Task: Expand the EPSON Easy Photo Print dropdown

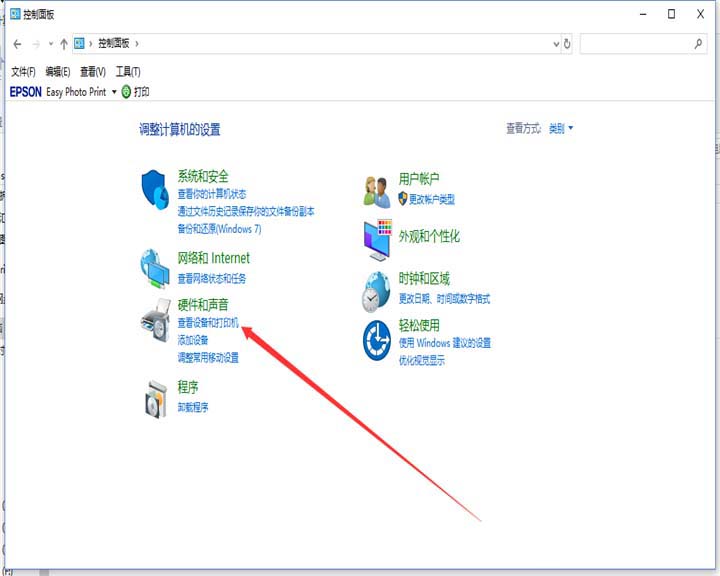Action: tap(114, 92)
